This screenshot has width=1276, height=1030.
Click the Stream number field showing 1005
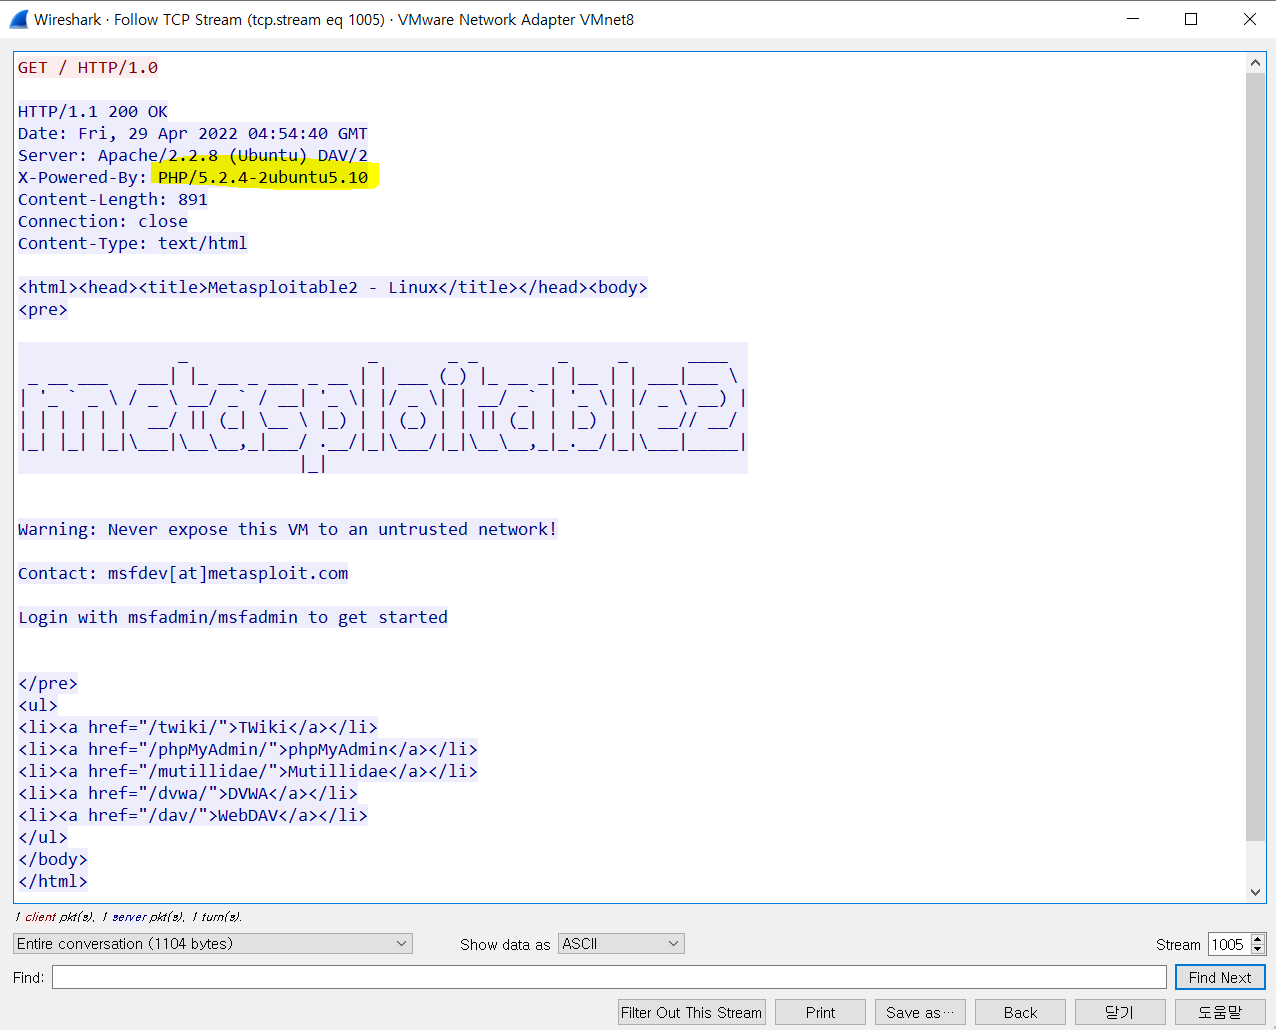[x=1229, y=944]
